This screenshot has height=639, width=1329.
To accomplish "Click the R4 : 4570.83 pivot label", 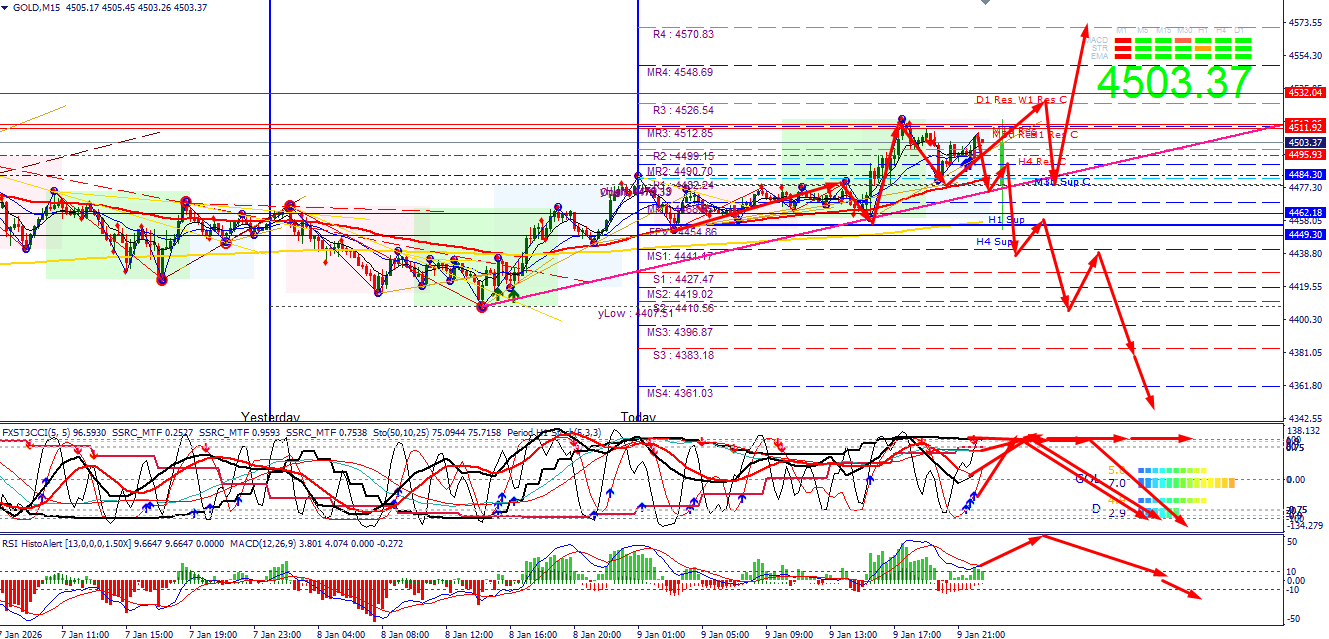I will [683, 34].
